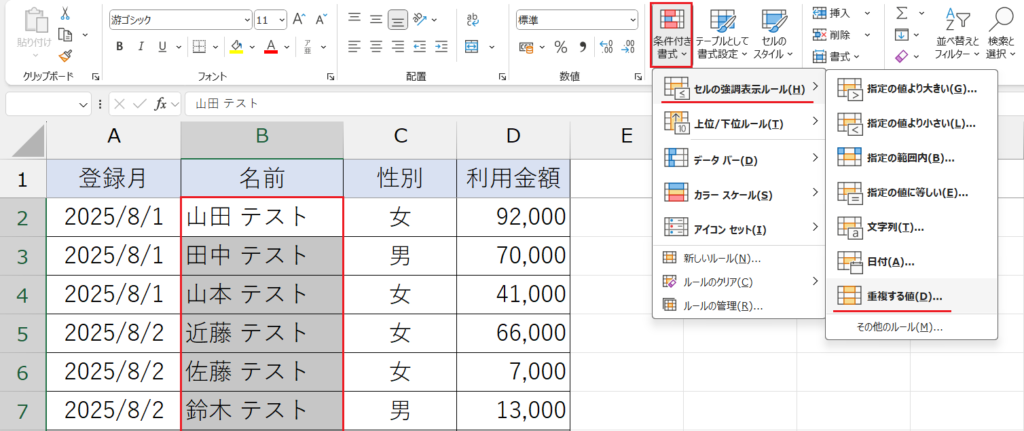Align text left
This screenshot has height=431, width=1024.
pos(354,46)
